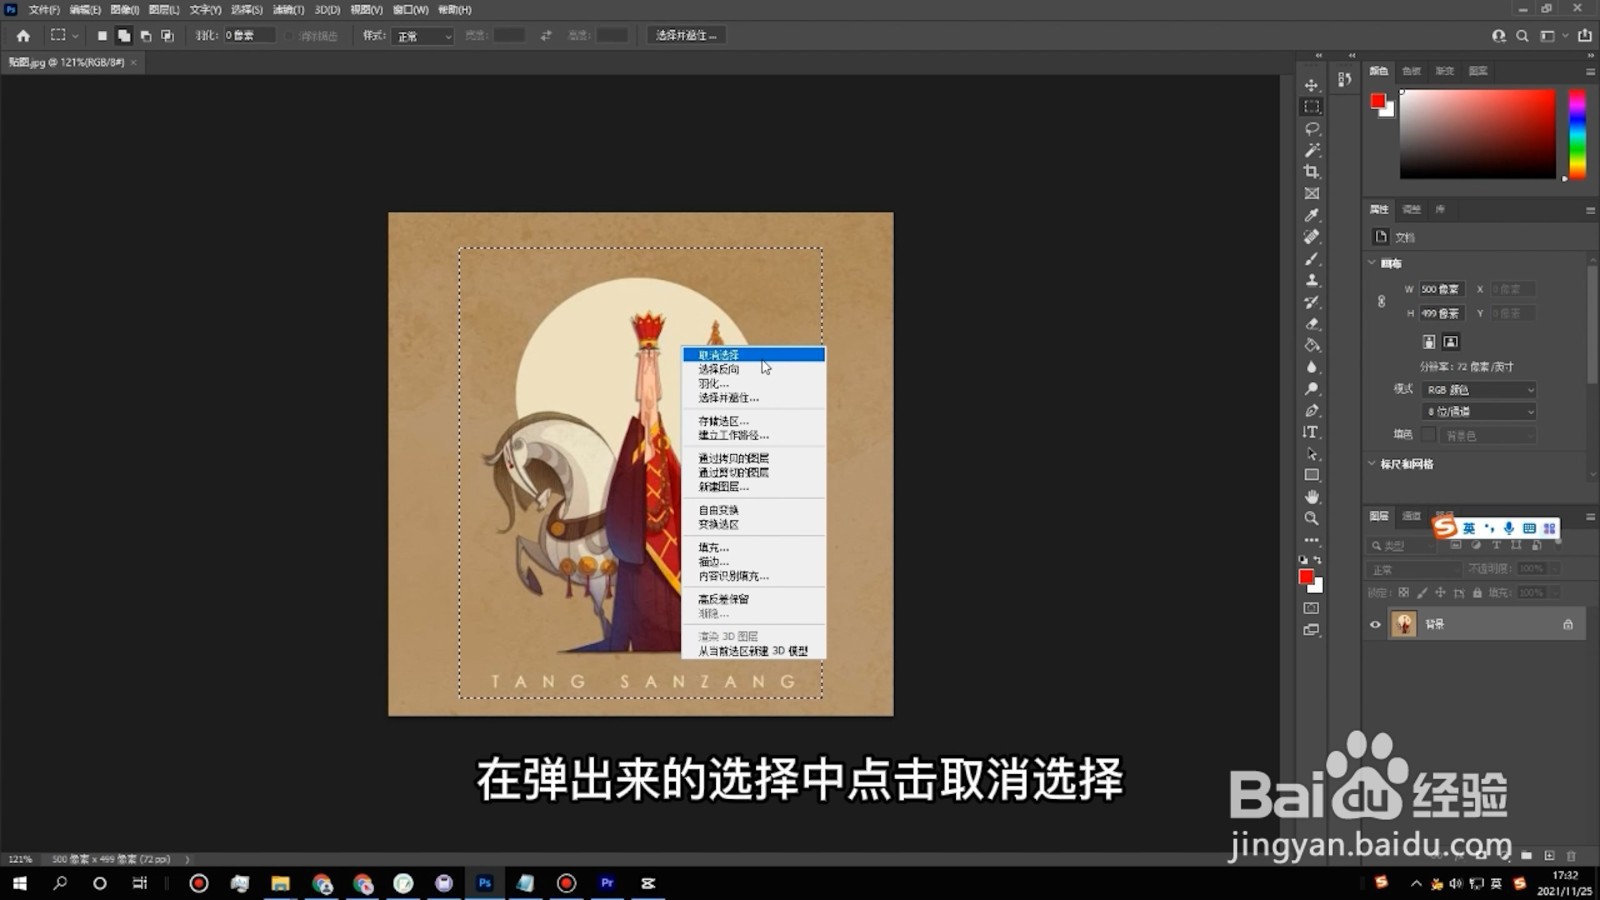This screenshot has width=1600, height=900.
Task: Click the 羽化 feather value field
Action: (x=249, y=35)
